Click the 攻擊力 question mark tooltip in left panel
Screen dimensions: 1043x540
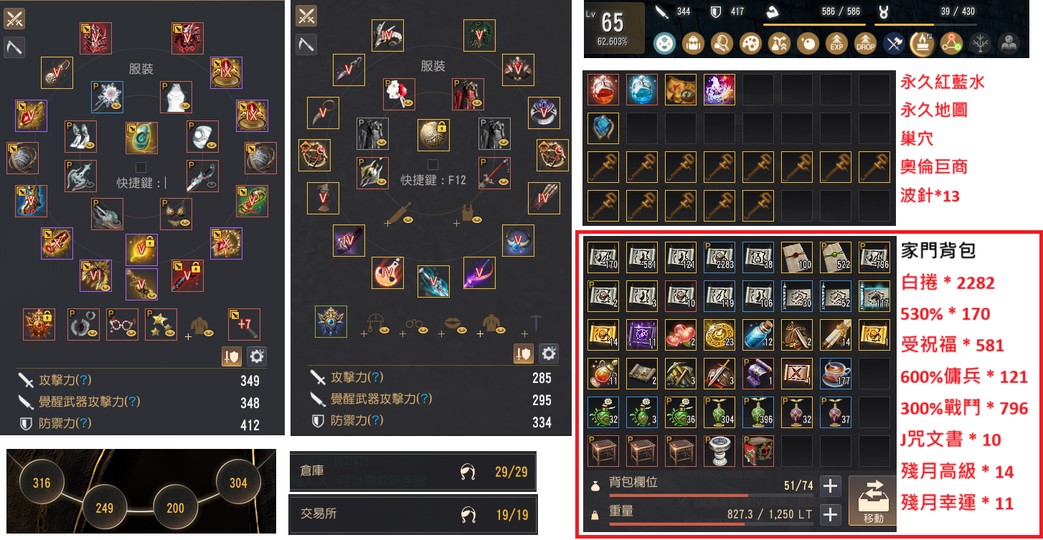click(84, 380)
